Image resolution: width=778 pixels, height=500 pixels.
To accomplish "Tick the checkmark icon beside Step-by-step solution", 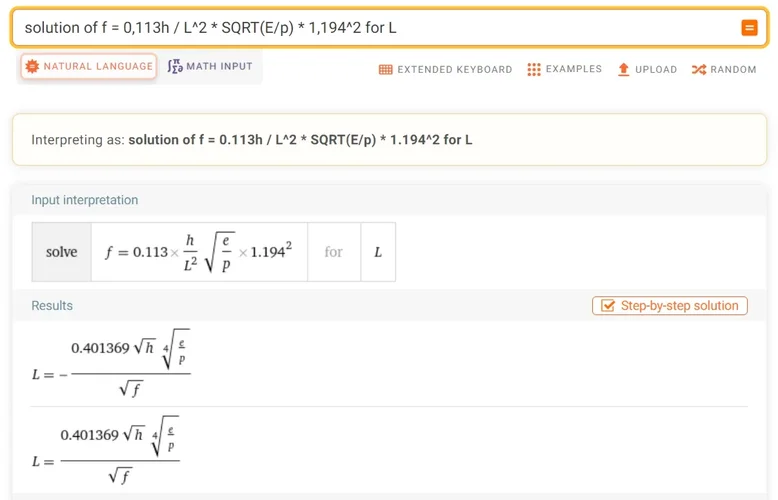I will (606, 306).
